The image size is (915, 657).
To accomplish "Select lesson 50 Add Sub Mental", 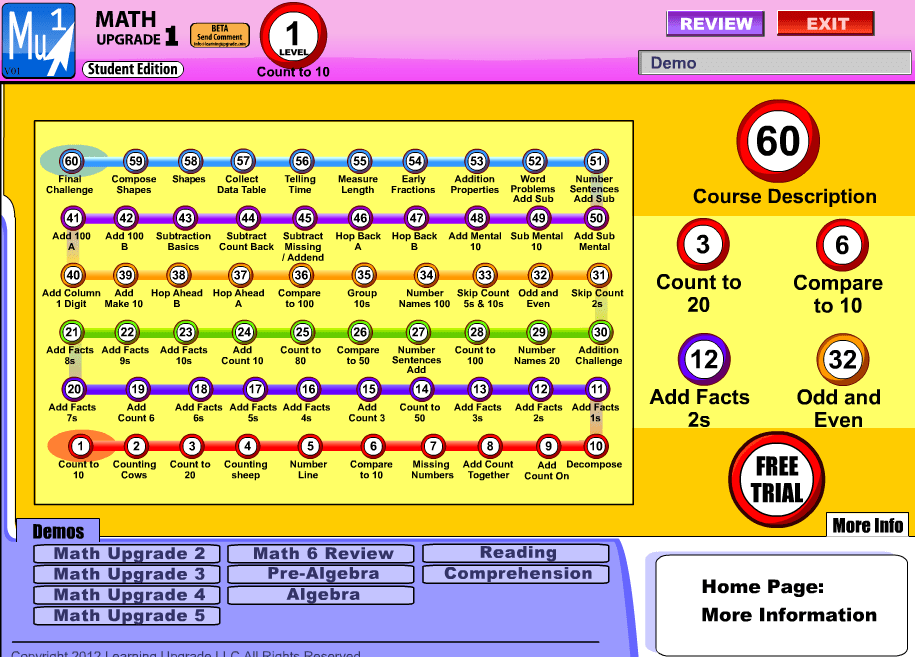I will click(x=596, y=218).
